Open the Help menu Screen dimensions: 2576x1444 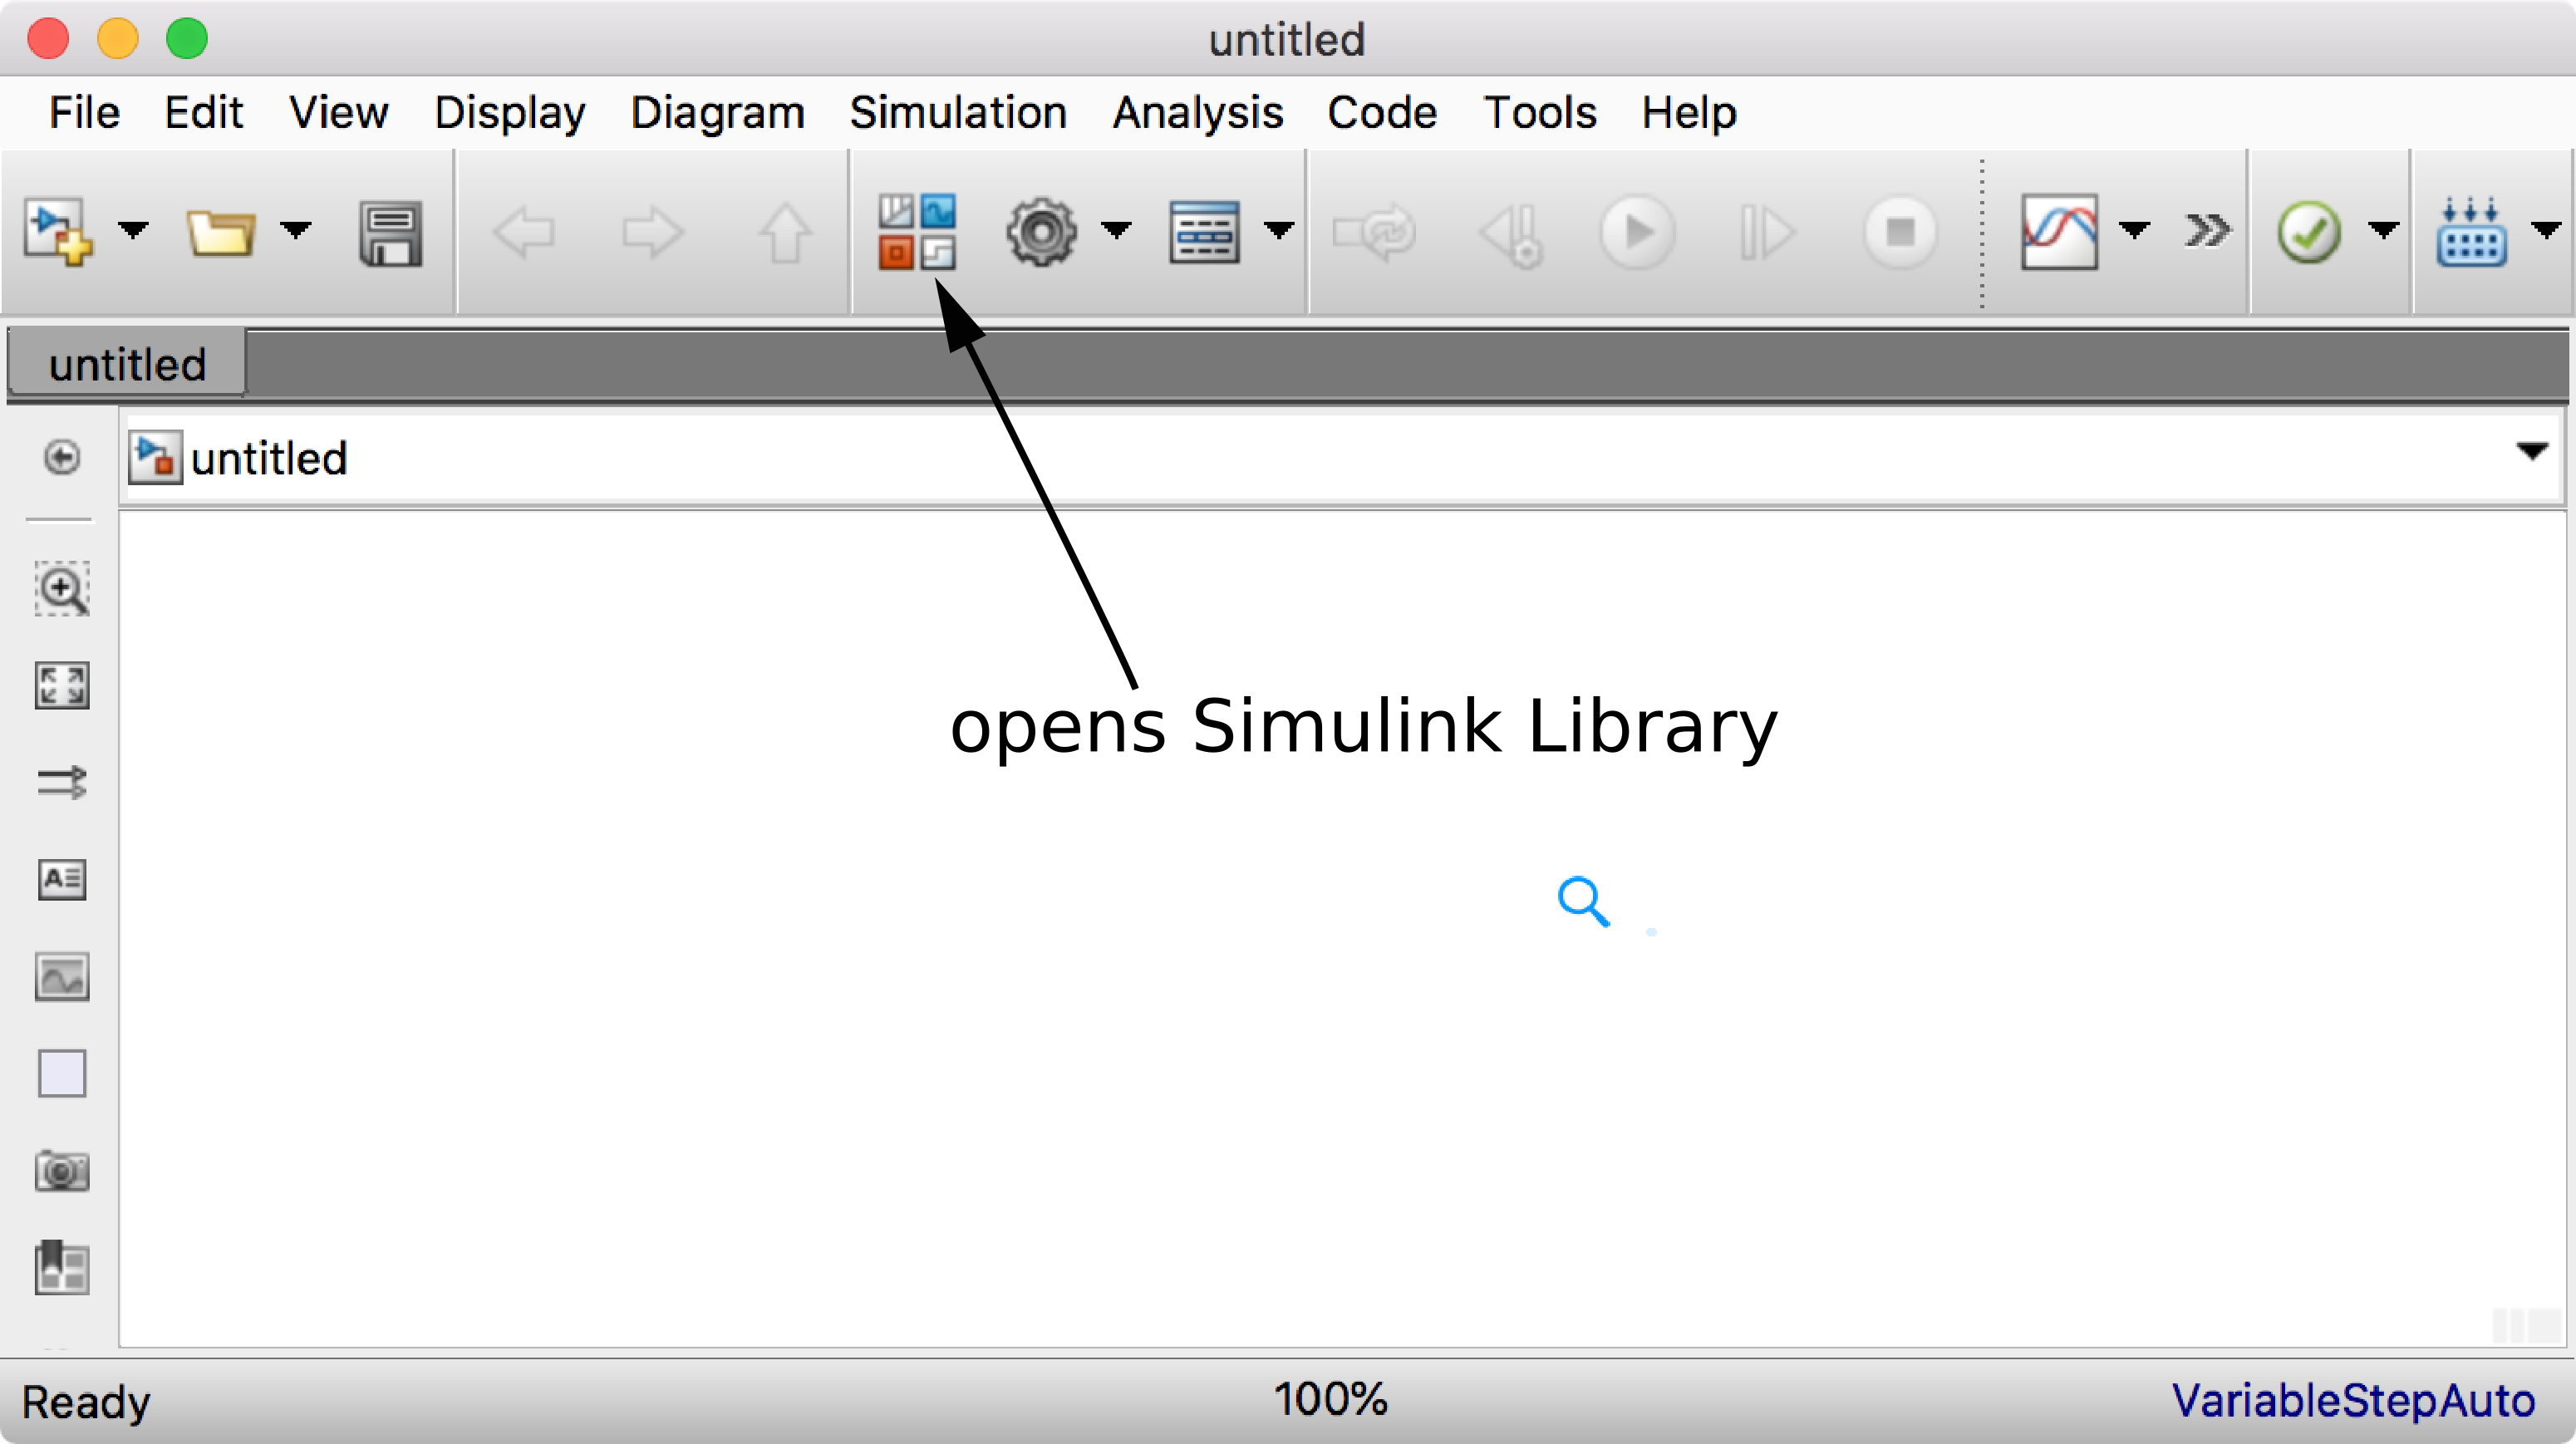pyautogui.click(x=1689, y=114)
